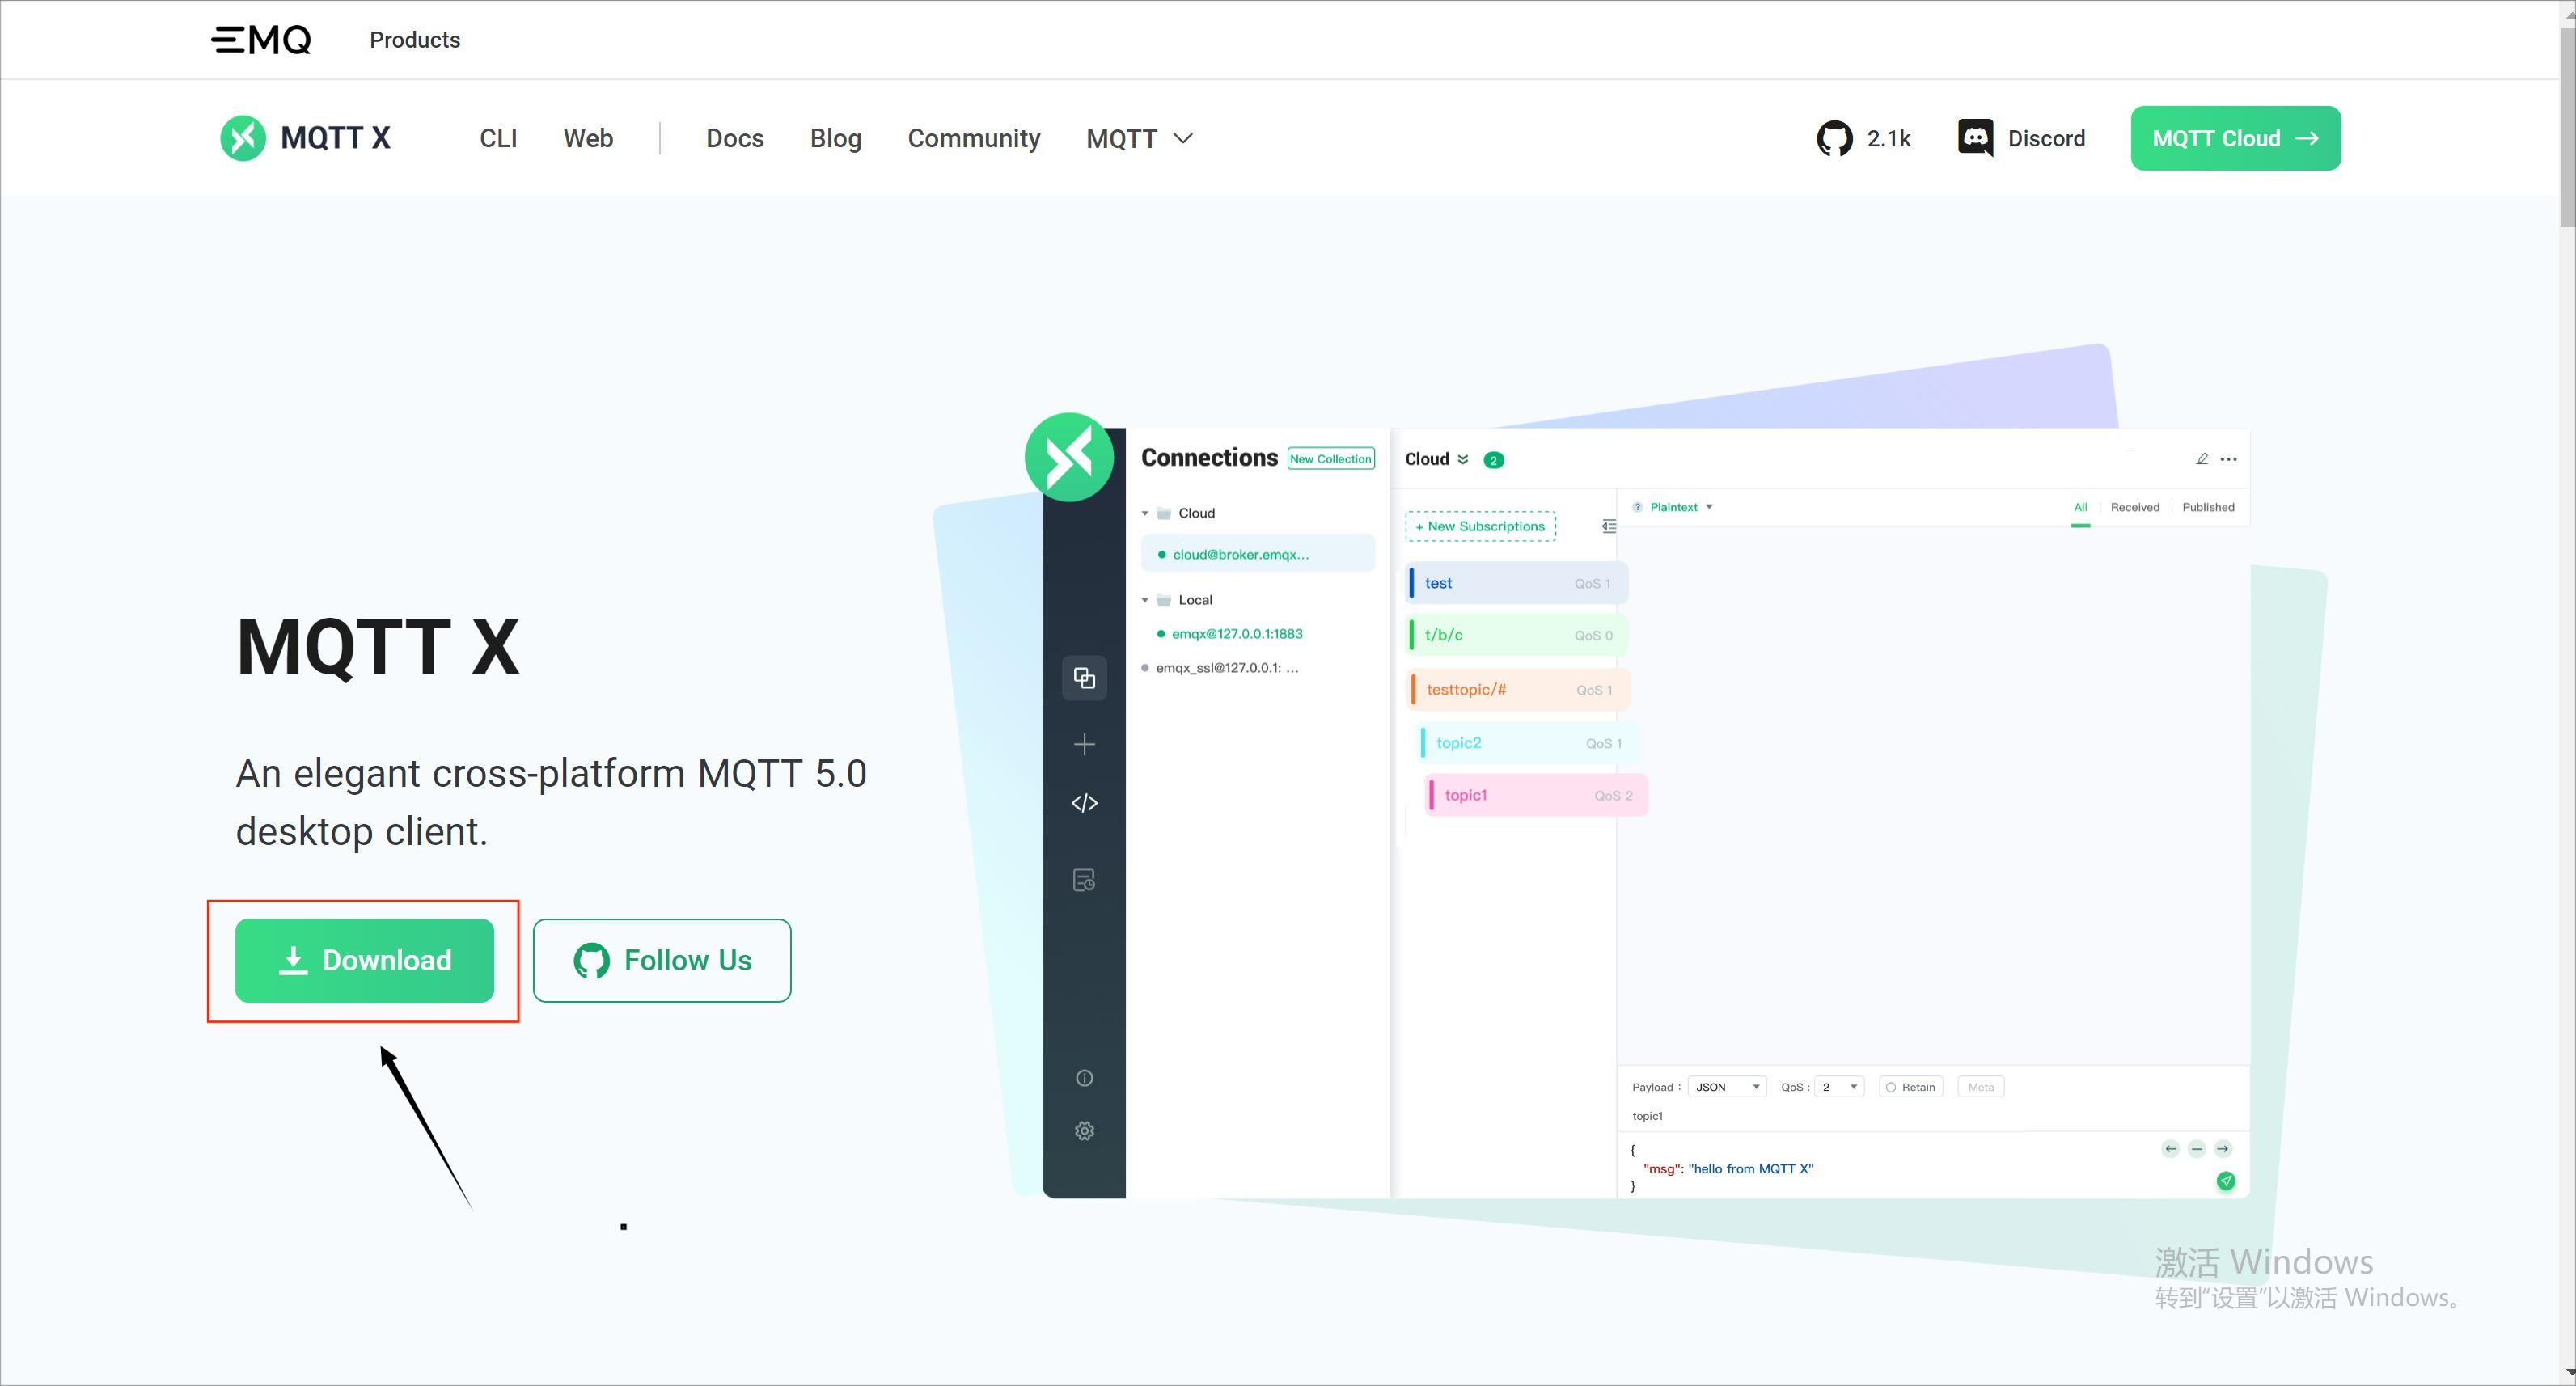Click New Subscriptions button

click(1480, 526)
